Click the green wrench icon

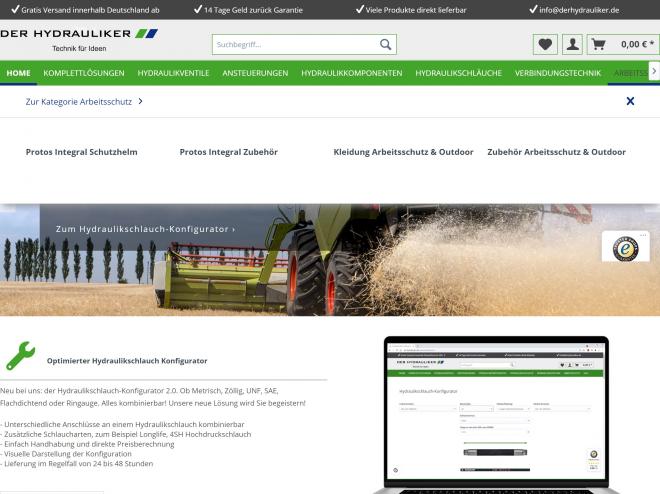[x=21, y=356]
